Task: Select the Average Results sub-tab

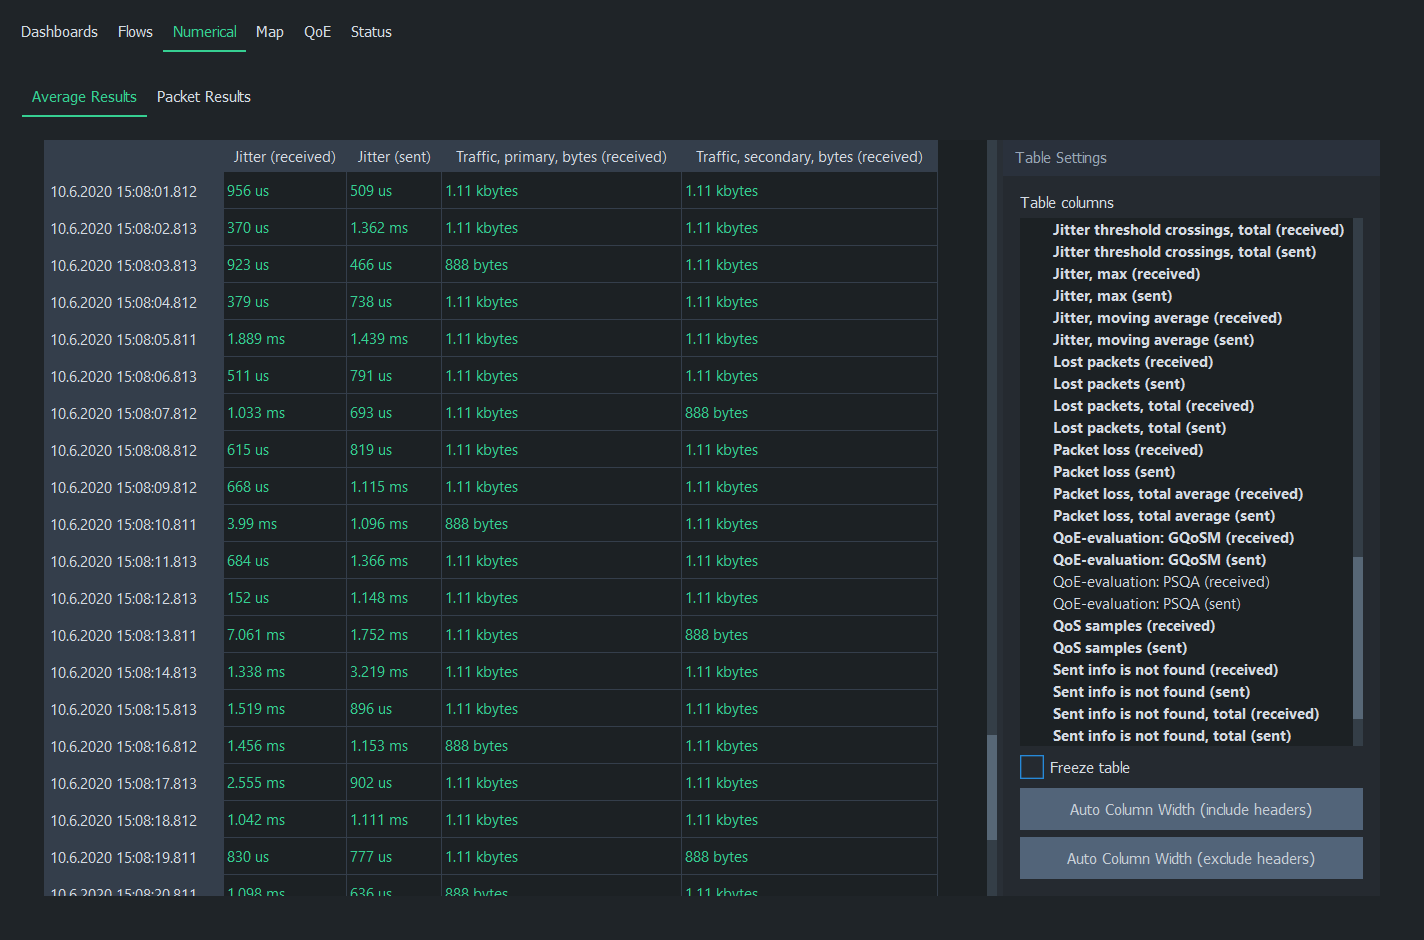Action: (84, 97)
